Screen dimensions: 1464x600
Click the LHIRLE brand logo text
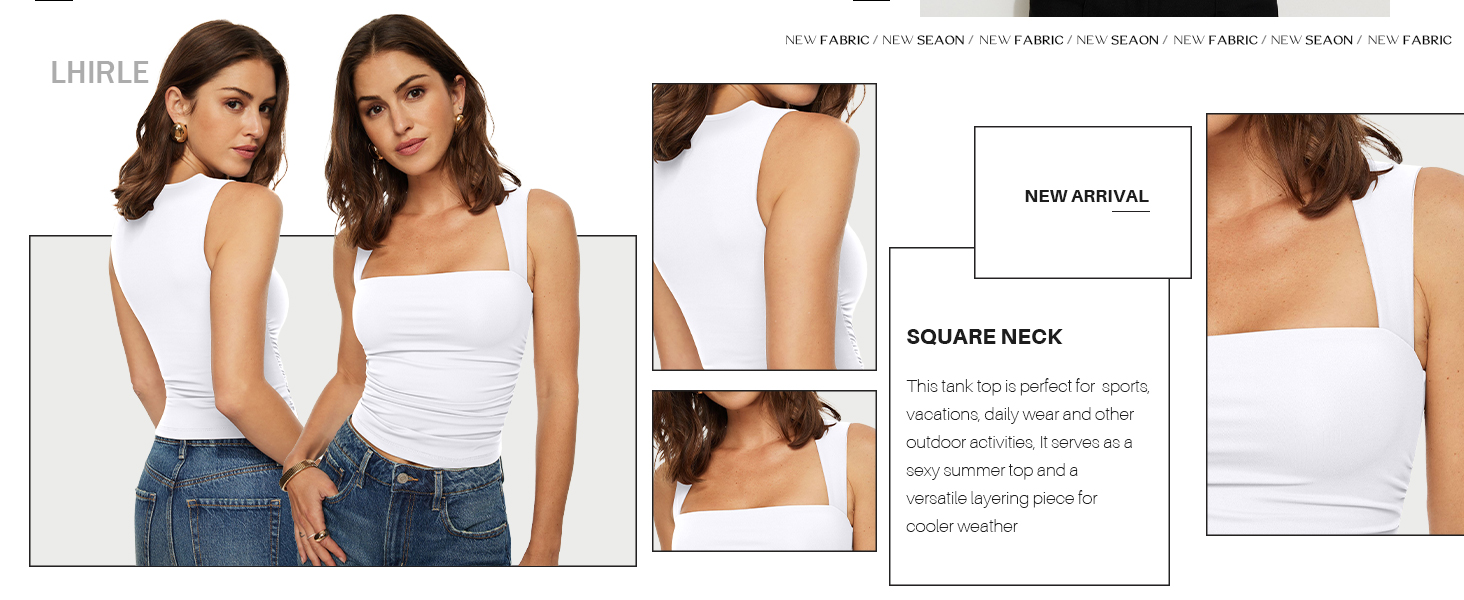click(x=100, y=73)
